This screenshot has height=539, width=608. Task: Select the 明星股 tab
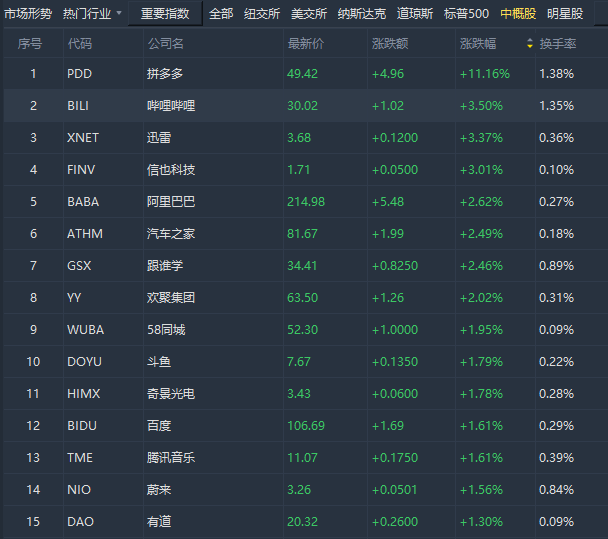(x=565, y=14)
